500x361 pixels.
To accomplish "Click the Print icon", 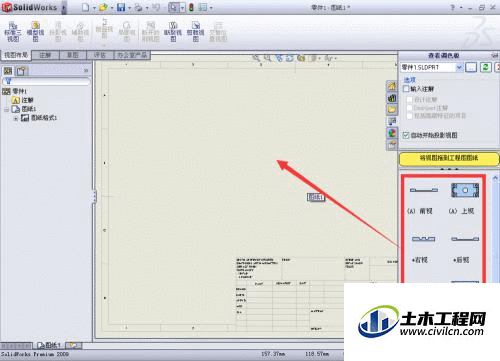I will (139, 7).
